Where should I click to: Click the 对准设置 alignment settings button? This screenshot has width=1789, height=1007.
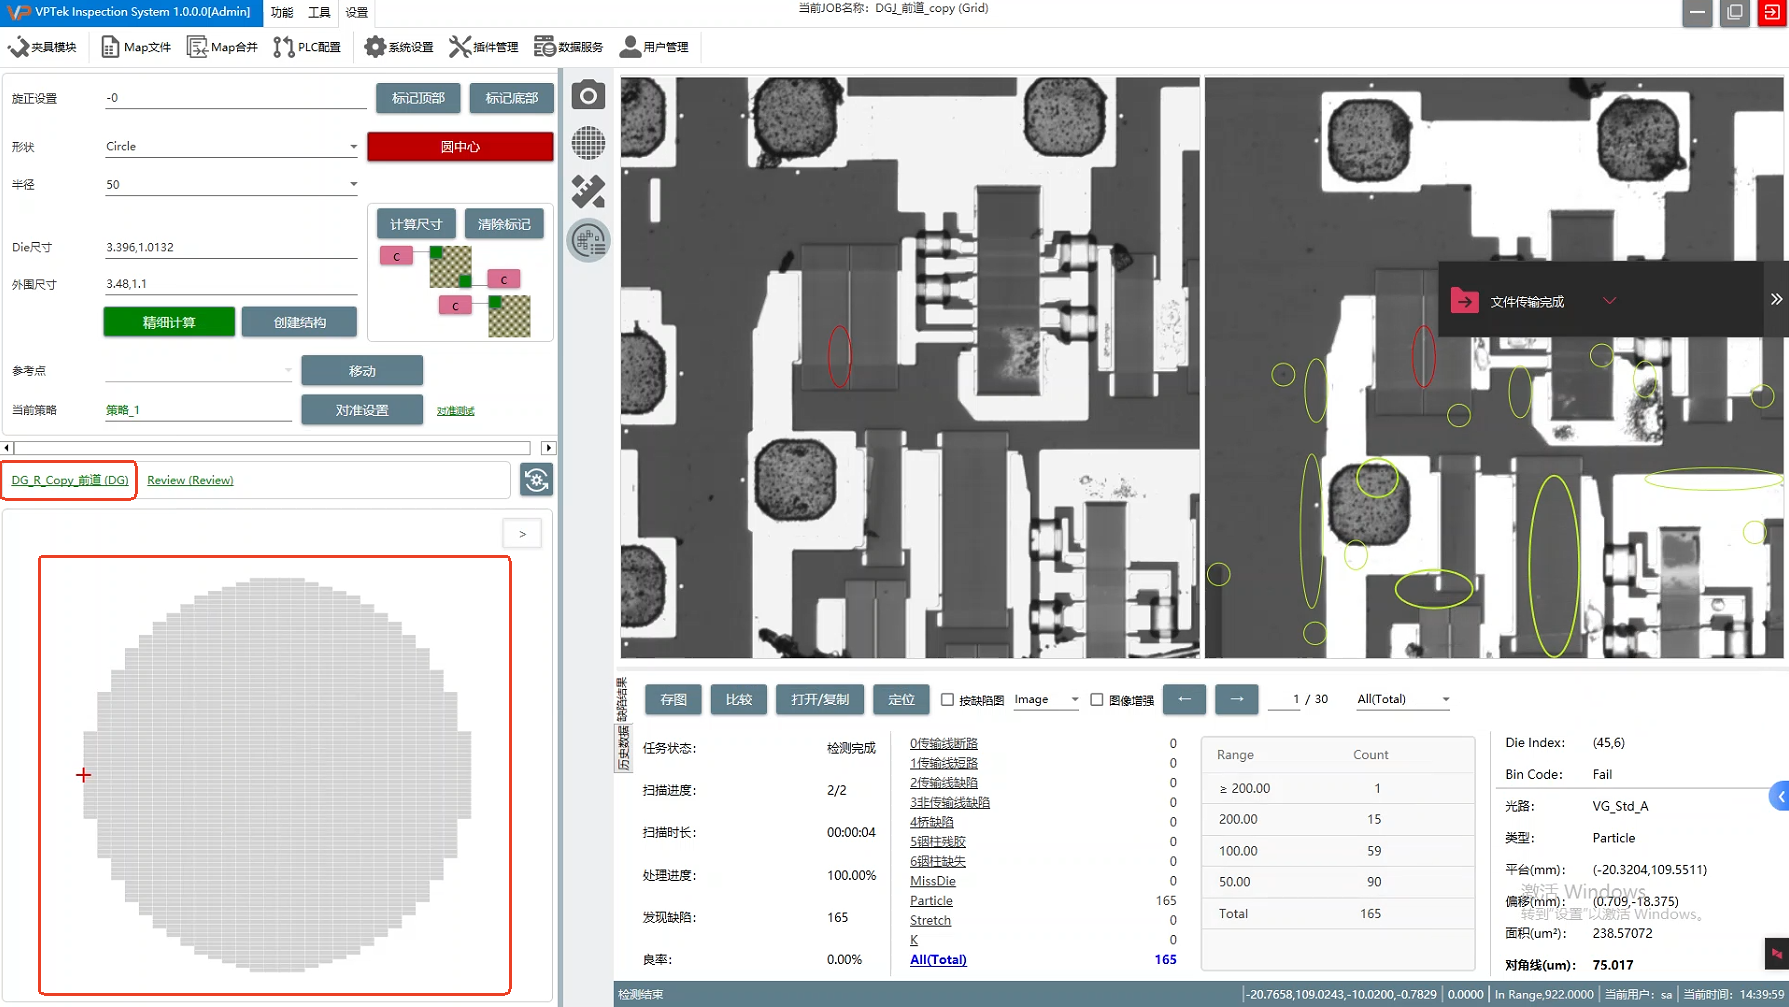(x=362, y=410)
